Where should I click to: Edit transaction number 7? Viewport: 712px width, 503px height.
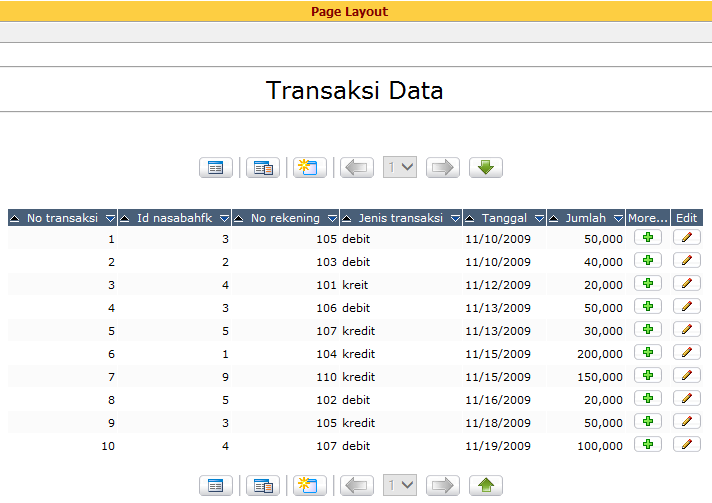click(x=687, y=375)
